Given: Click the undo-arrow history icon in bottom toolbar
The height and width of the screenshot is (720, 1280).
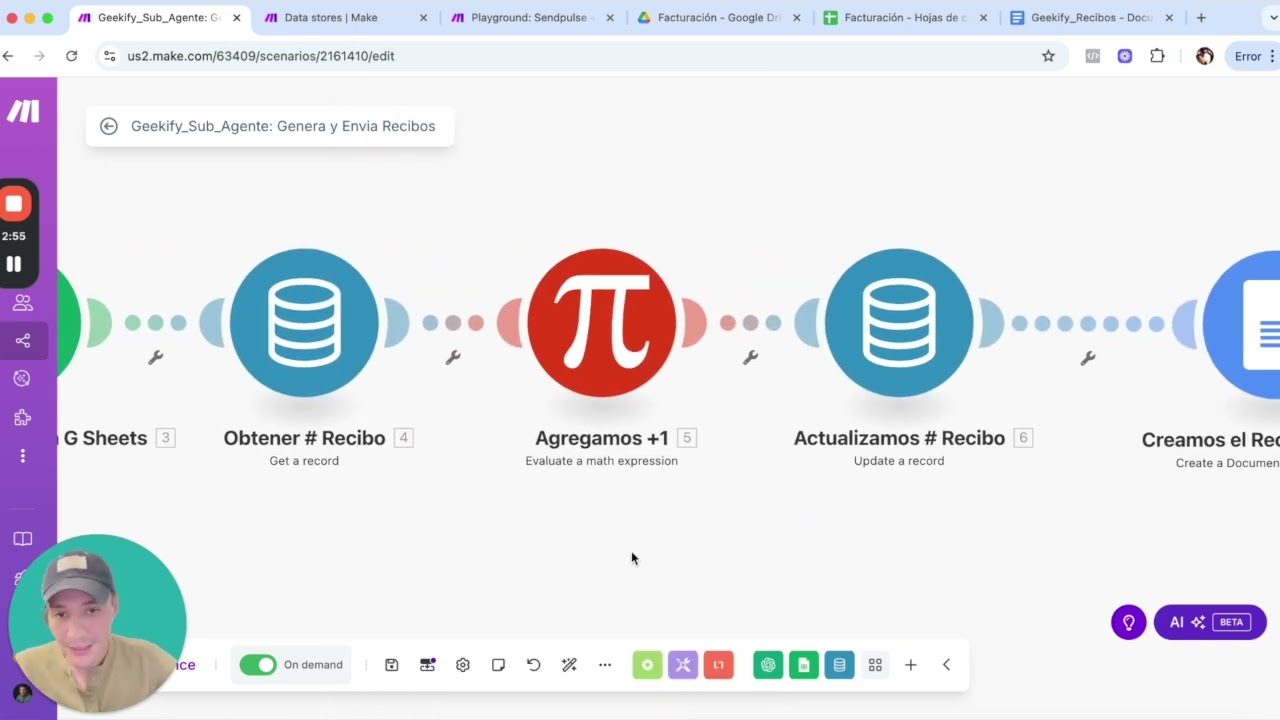Looking at the screenshot, I should (x=534, y=665).
